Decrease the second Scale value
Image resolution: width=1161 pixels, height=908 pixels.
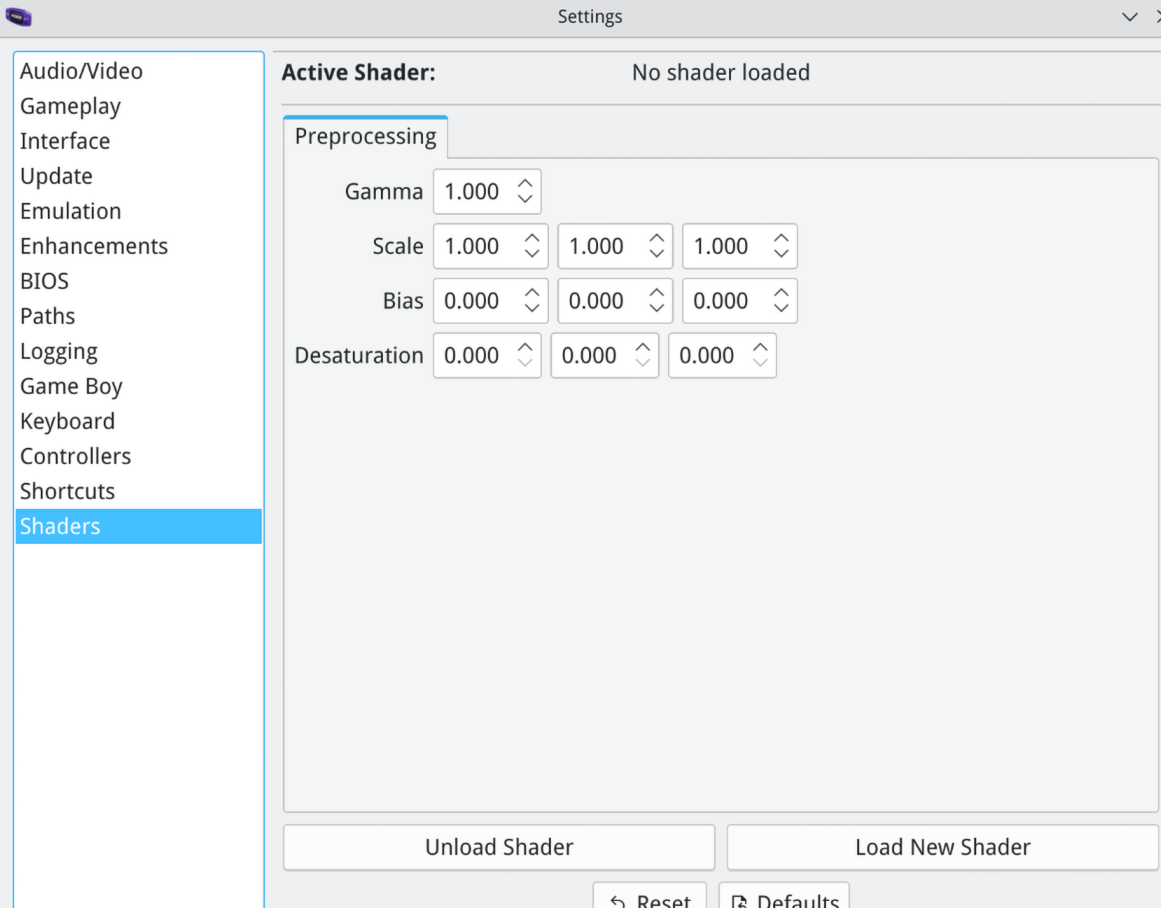656,254
